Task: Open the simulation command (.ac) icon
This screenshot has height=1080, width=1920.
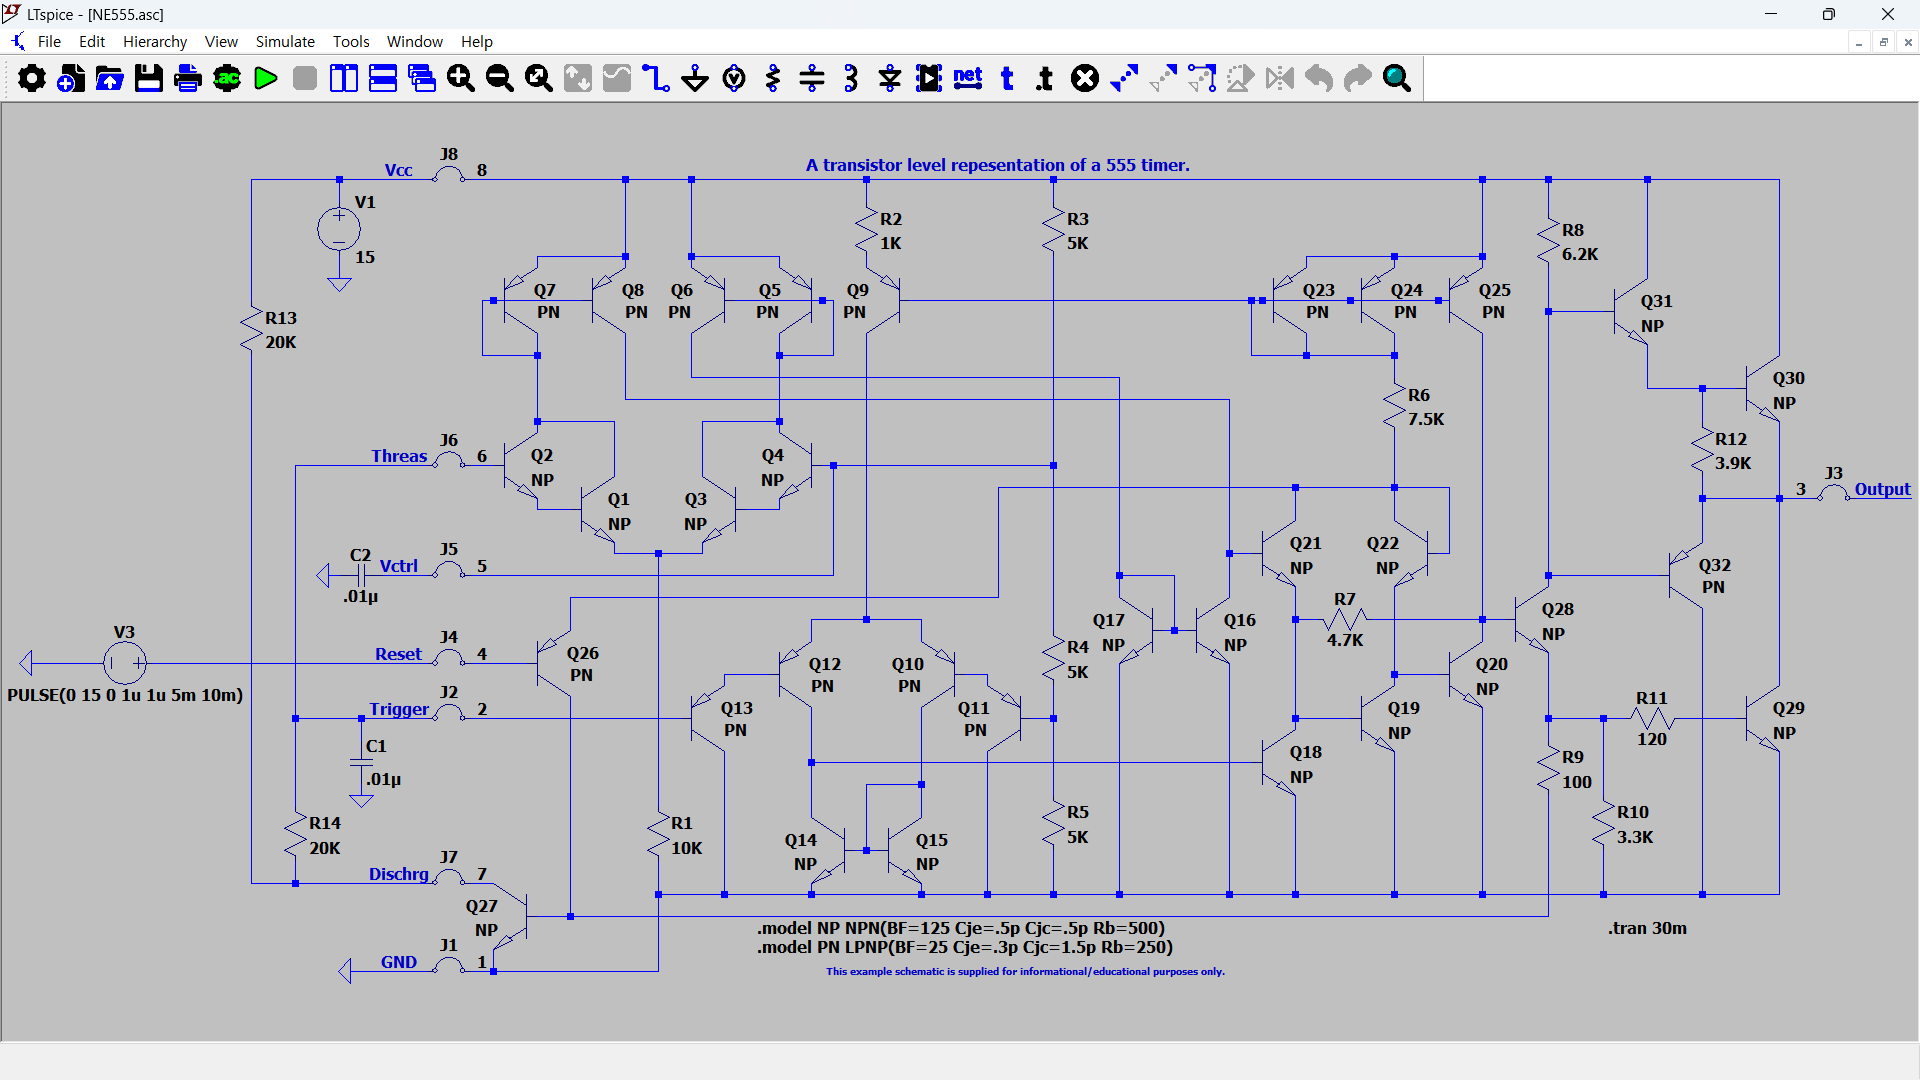Action: click(227, 78)
